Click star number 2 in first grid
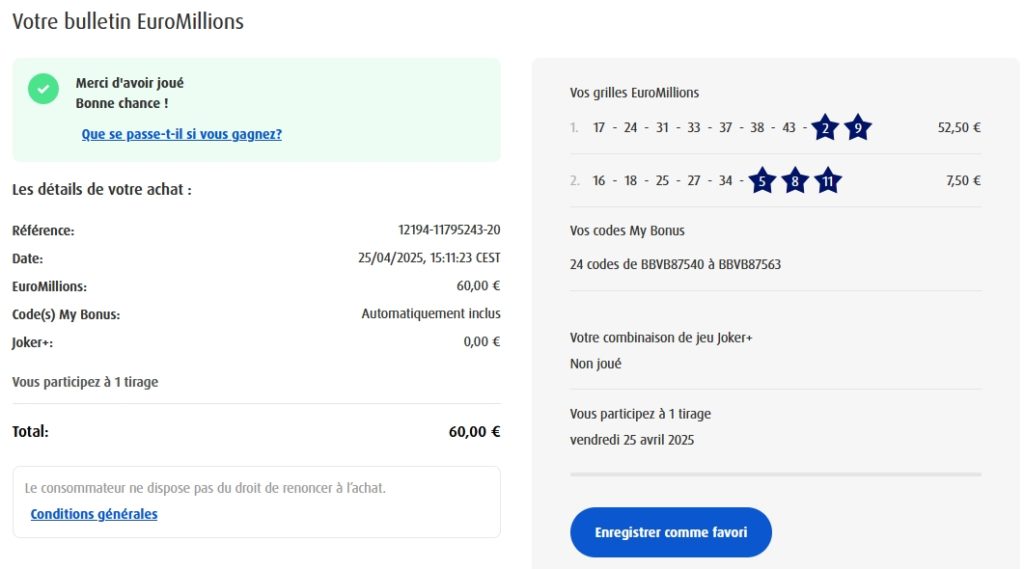This screenshot has width=1024, height=569. point(825,128)
